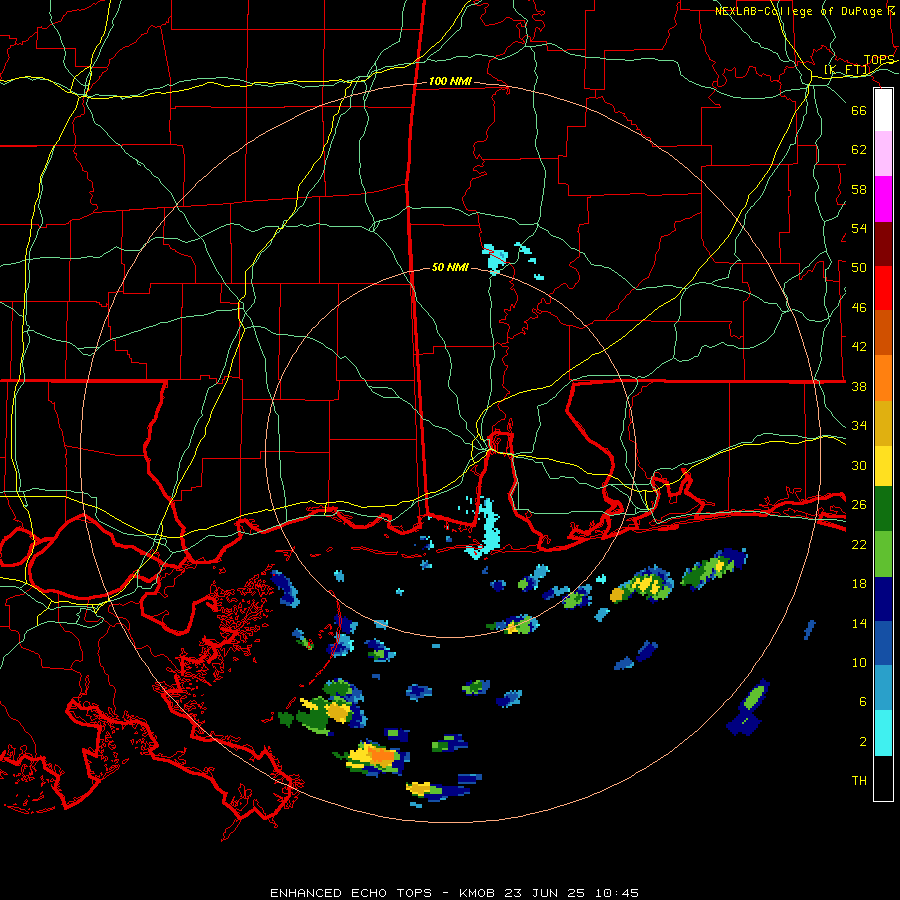Select the light pink legend color band
This screenshot has height=900, width=900.
tap(883, 154)
